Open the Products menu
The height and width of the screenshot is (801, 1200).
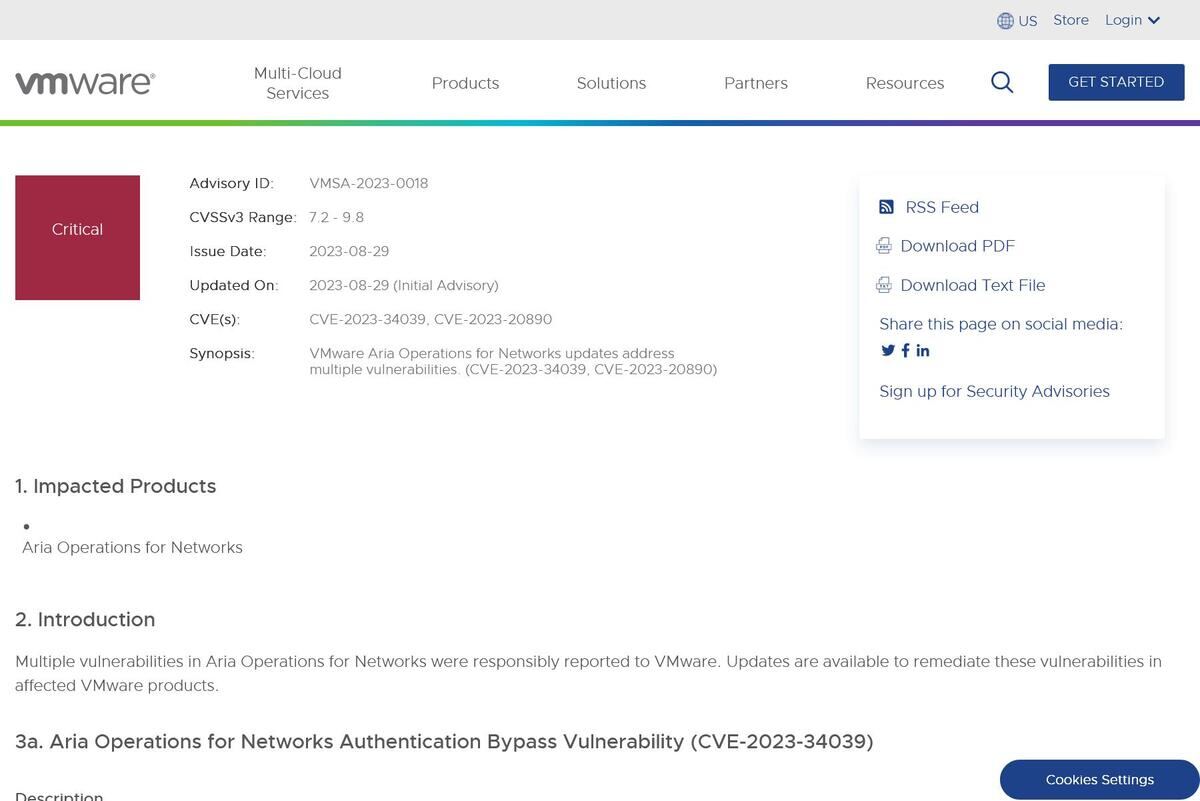pyautogui.click(x=465, y=83)
